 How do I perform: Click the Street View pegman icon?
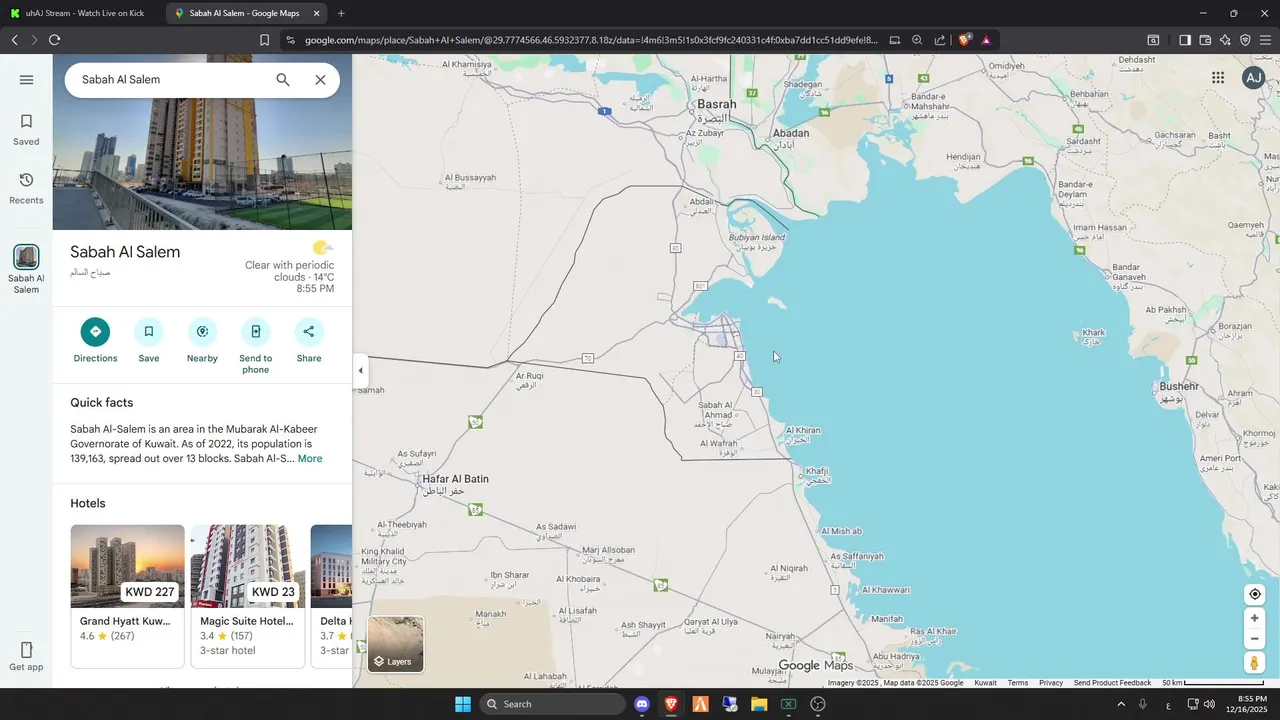coord(1254,663)
